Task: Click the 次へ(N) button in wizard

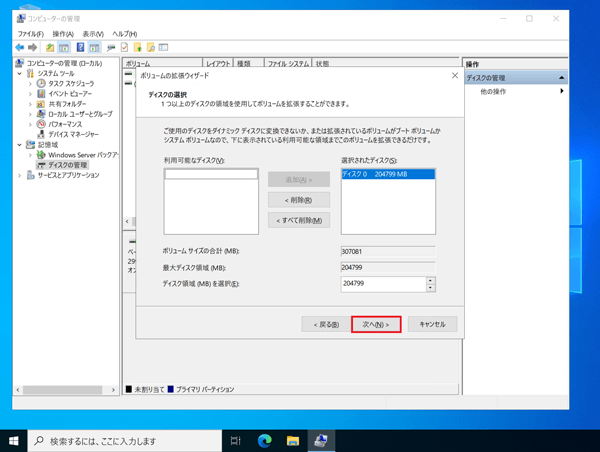Action: (376, 324)
